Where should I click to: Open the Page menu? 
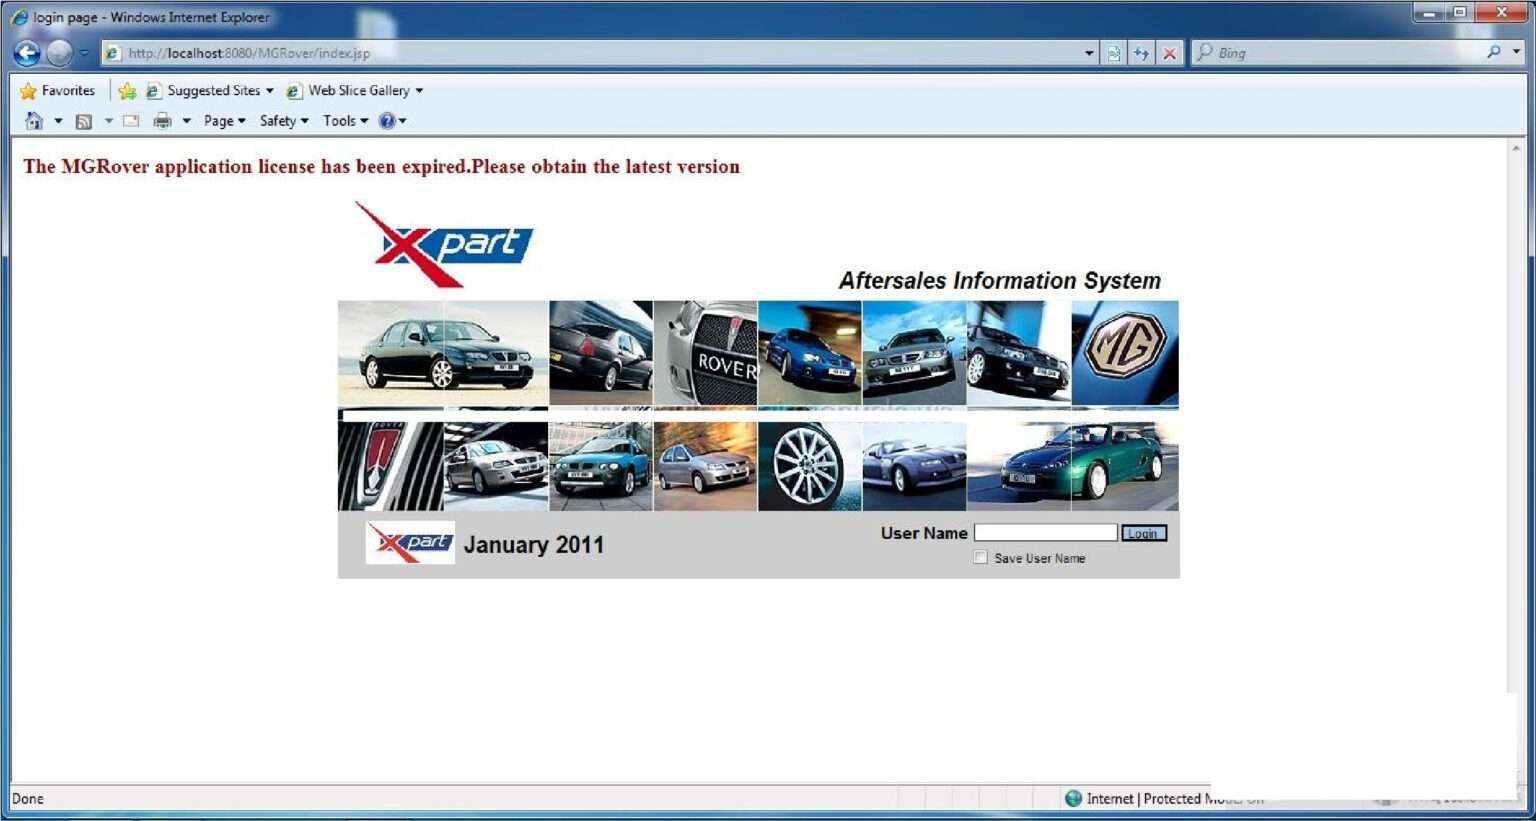coord(224,121)
